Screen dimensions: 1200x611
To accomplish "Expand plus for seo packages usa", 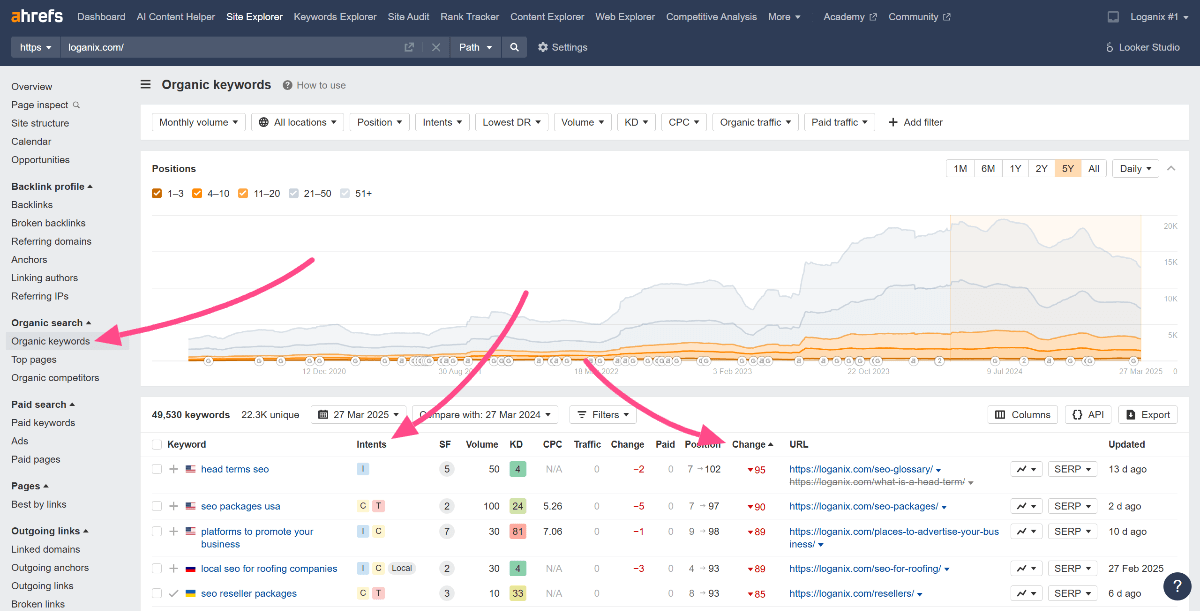I will (174, 506).
